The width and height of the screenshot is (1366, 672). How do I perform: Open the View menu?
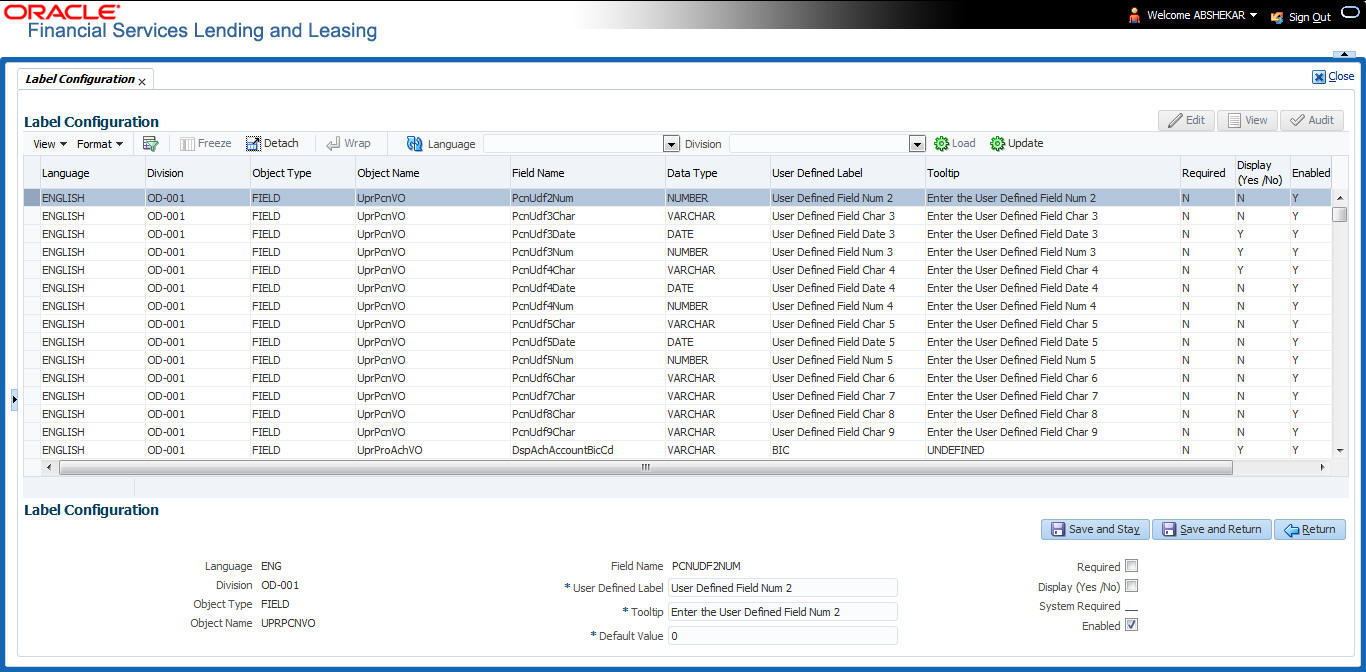click(50, 144)
